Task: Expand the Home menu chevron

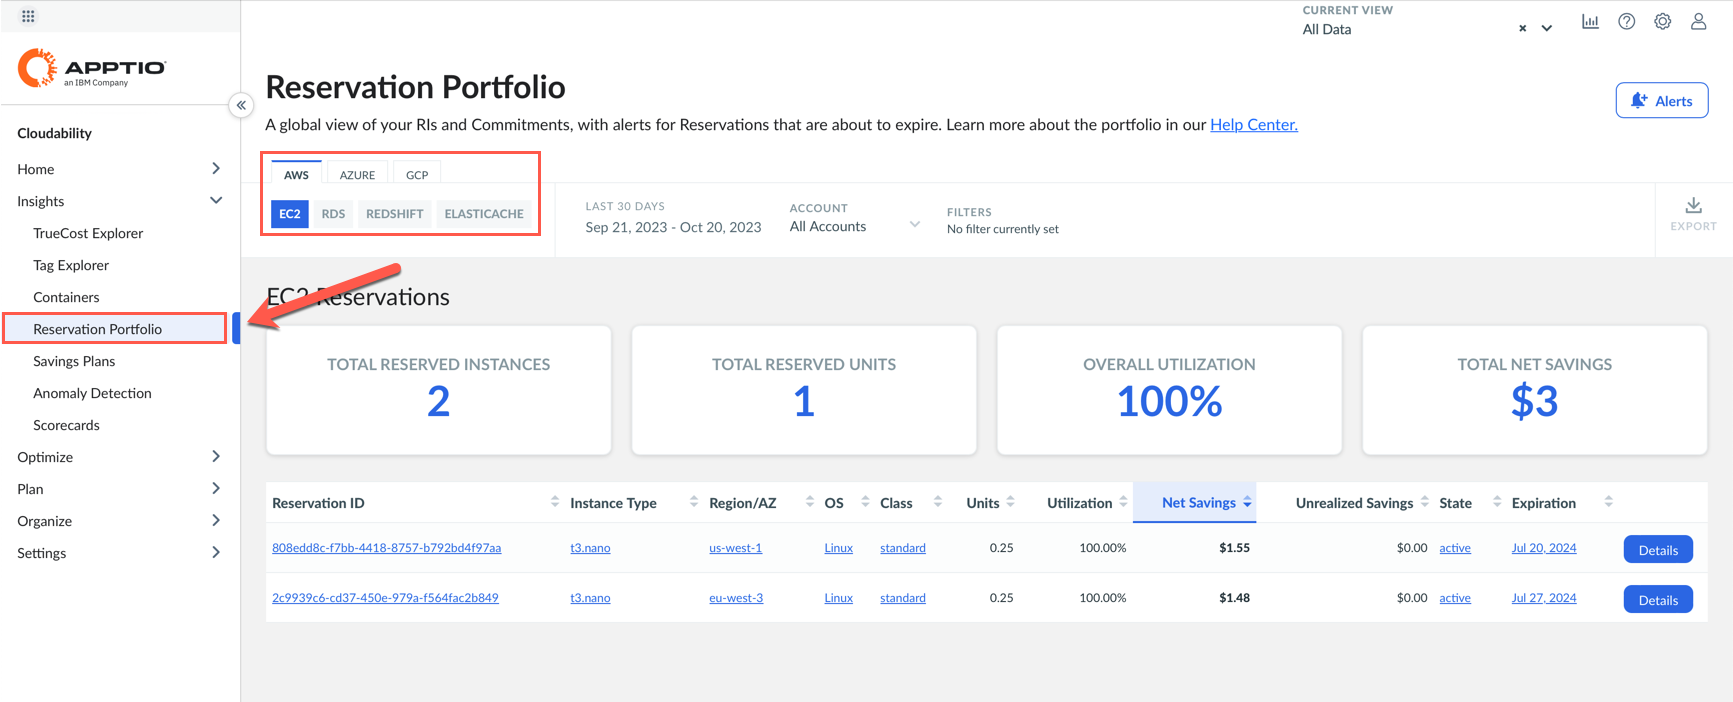Action: 216,168
